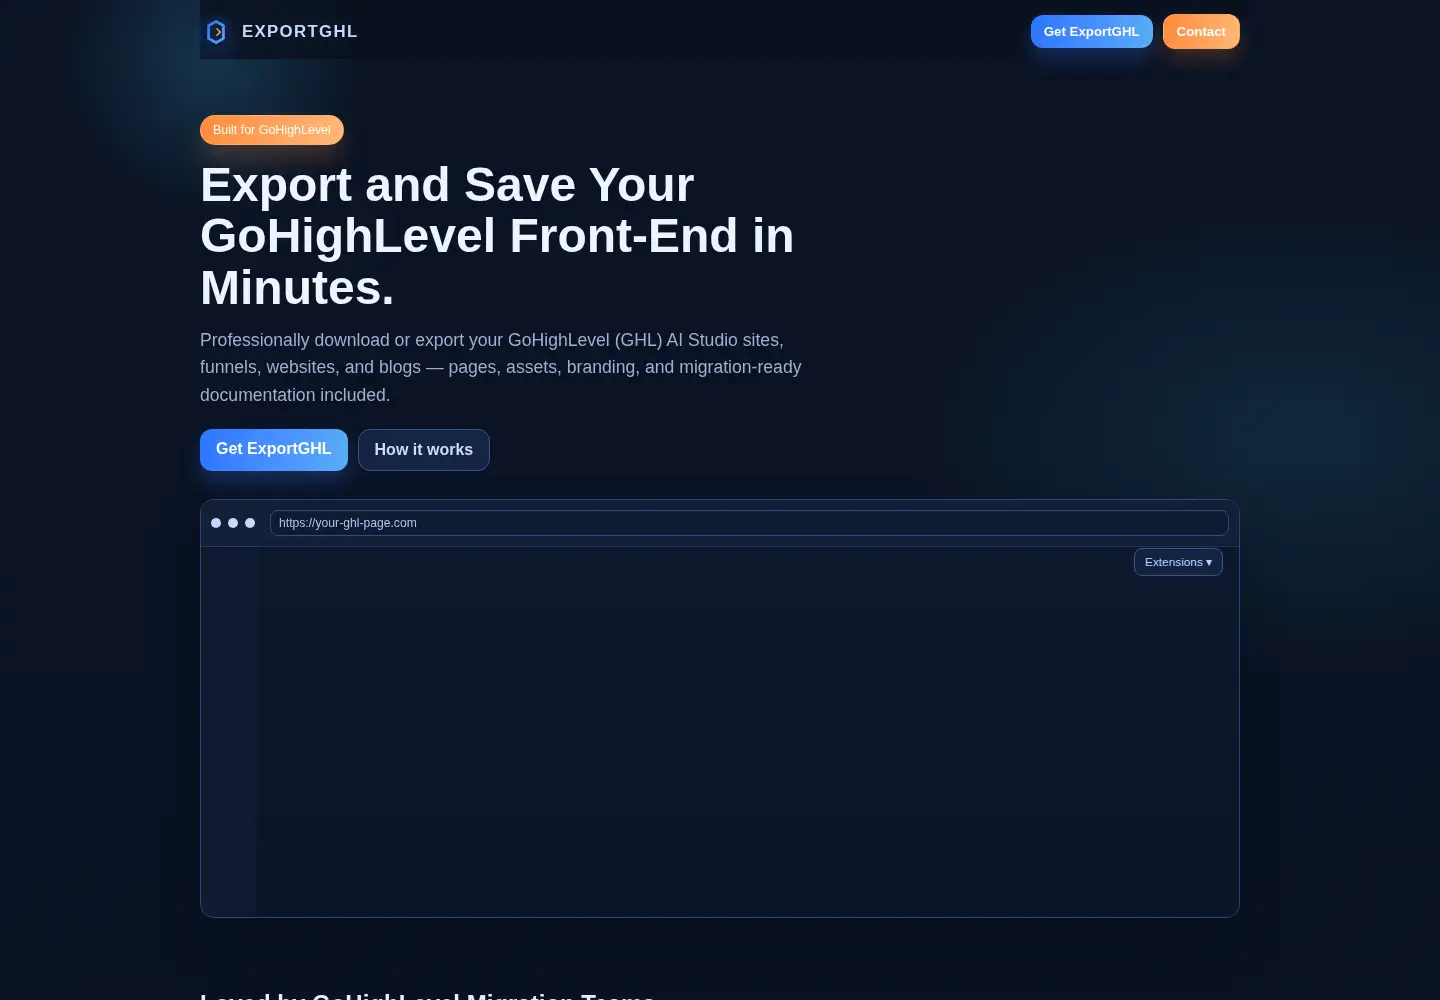
Task: Open the EXPORTGHL brand name link
Action: click(299, 32)
